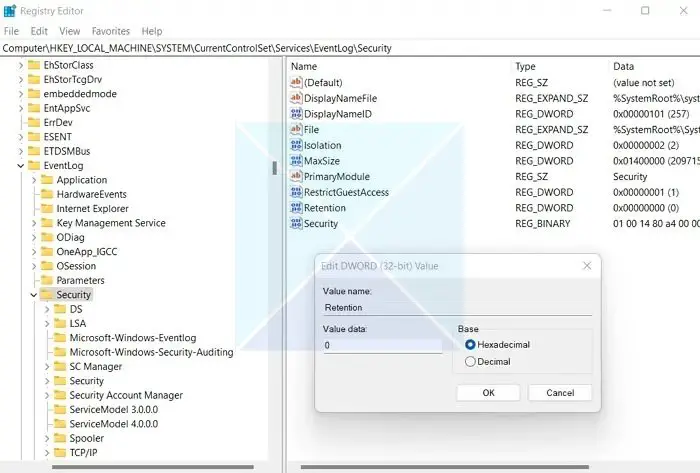Collapse the selected Security key

(x=33, y=295)
